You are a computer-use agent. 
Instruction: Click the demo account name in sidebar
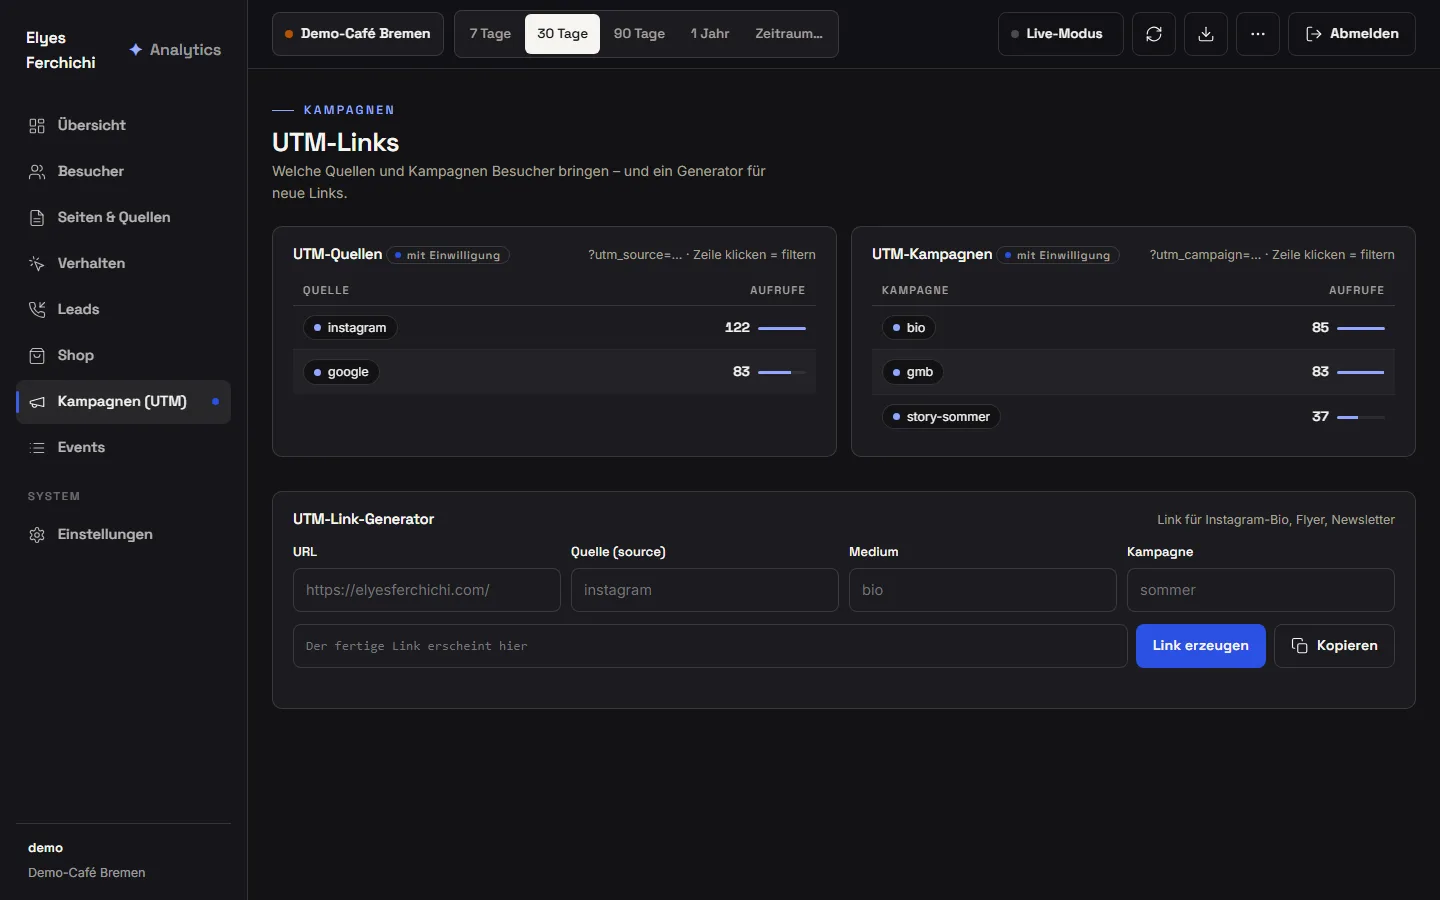(x=46, y=848)
